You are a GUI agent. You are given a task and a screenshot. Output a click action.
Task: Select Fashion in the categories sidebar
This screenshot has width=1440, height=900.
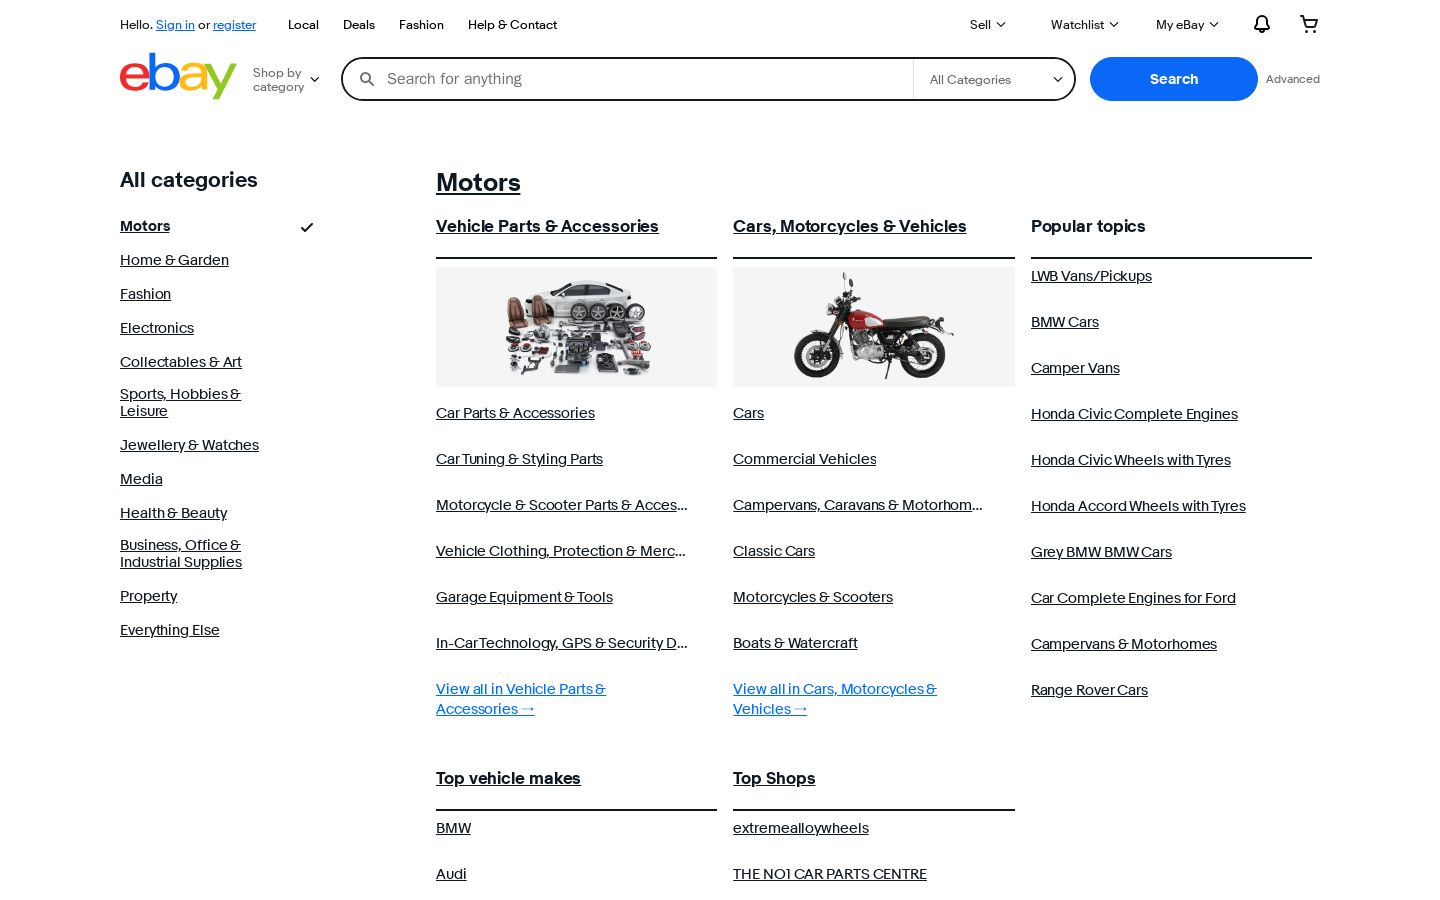click(x=145, y=294)
